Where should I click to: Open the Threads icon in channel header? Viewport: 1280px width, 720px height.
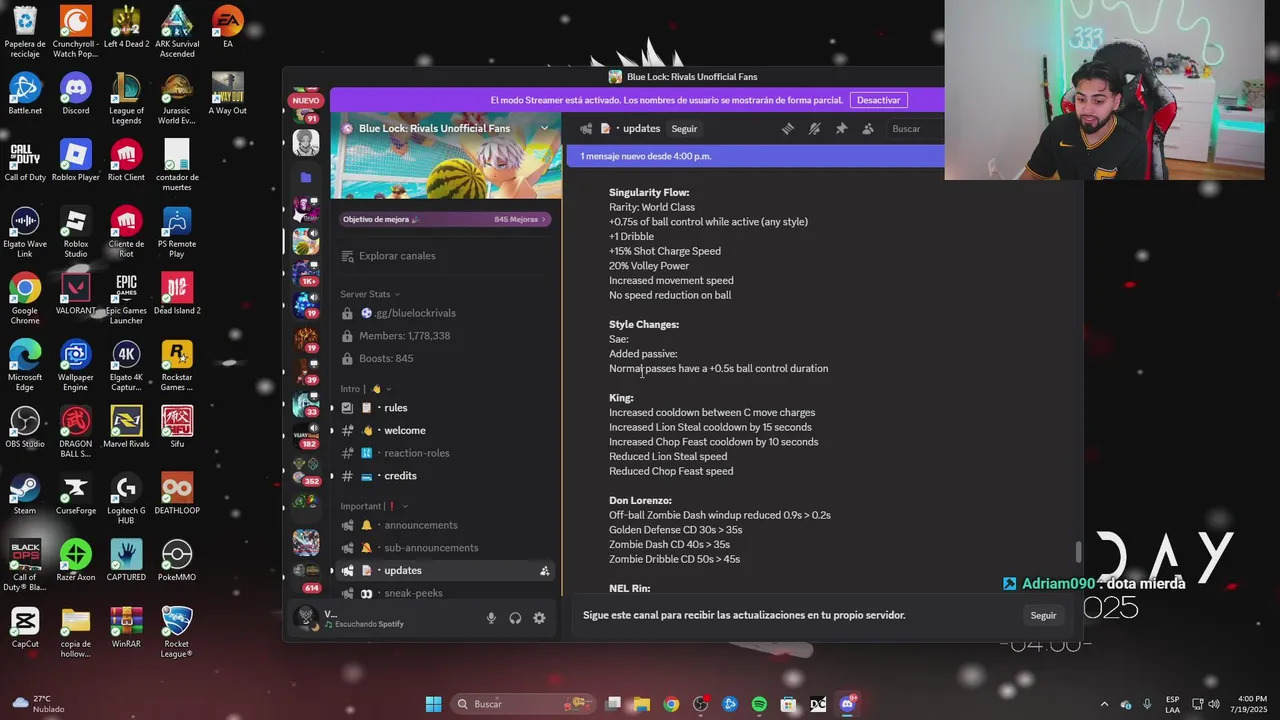(x=788, y=128)
